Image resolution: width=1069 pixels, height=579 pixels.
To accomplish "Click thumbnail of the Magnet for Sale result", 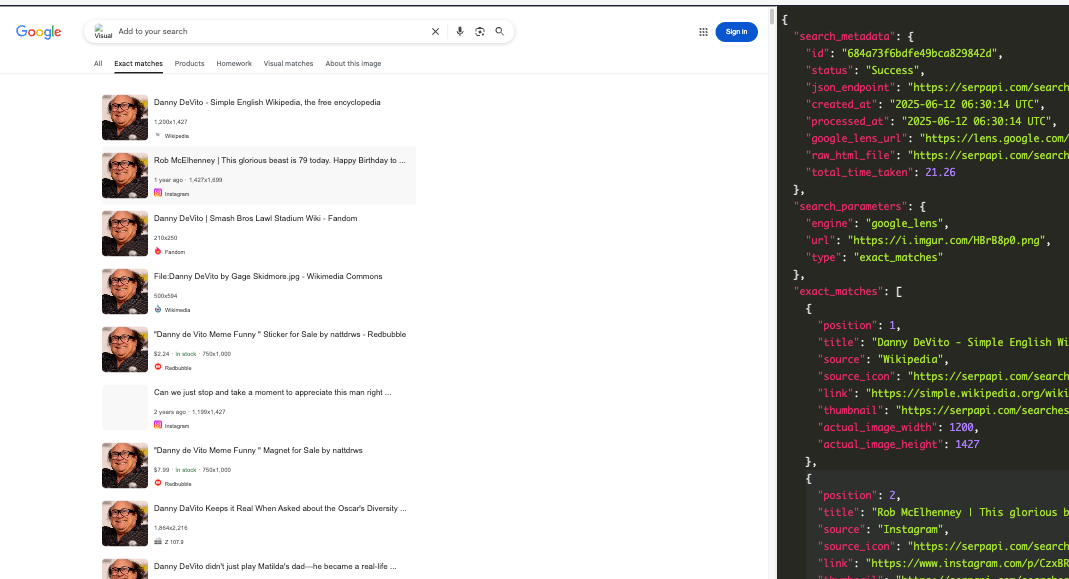I will pos(125,465).
